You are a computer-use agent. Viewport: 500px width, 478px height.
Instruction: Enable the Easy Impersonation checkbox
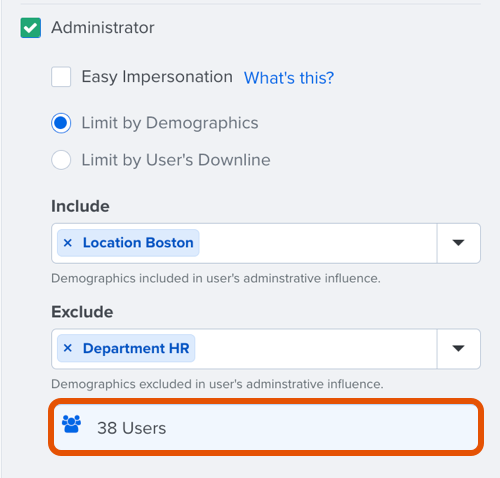pyautogui.click(x=61, y=77)
